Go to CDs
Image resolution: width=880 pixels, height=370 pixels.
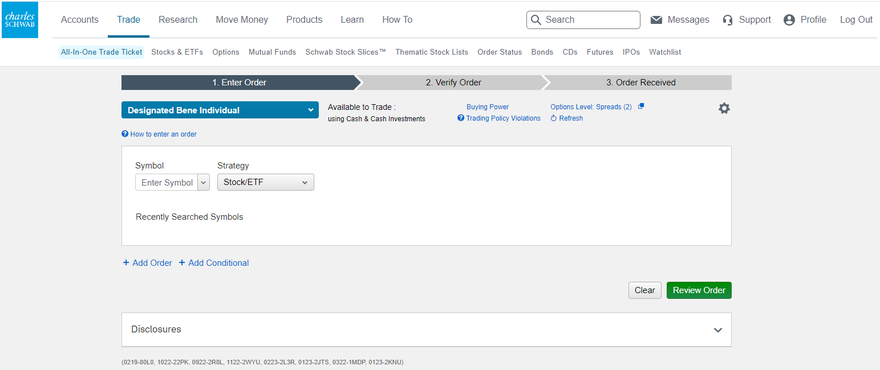pyautogui.click(x=570, y=52)
